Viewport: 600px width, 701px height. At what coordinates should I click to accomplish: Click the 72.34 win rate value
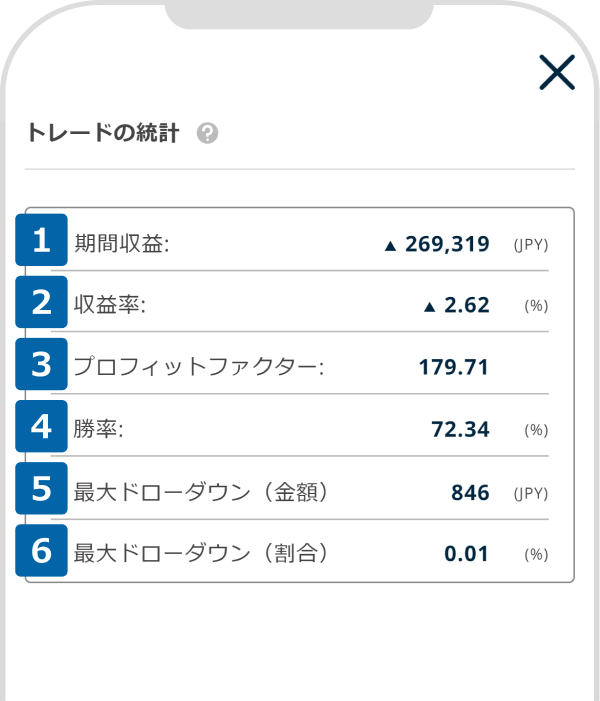(x=460, y=430)
